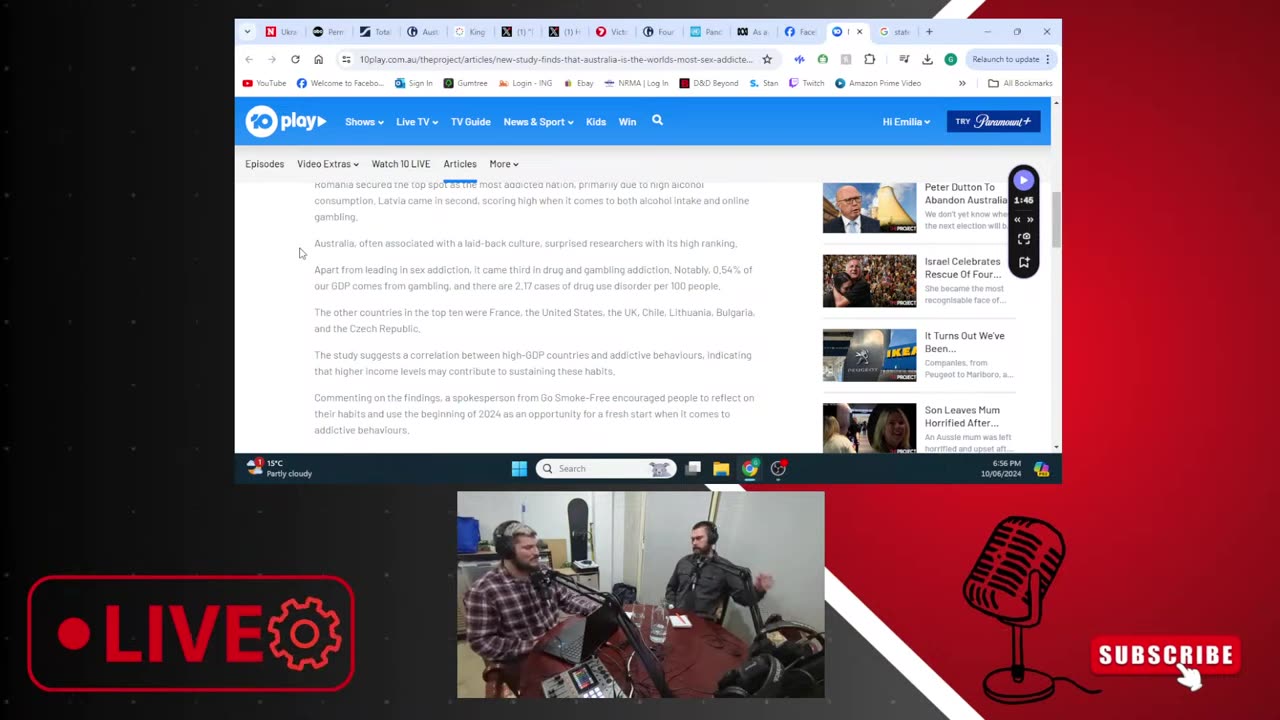Open the Copilot icon in system tray
Image resolution: width=1280 pixels, height=720 pixels.
point(1041,469)
